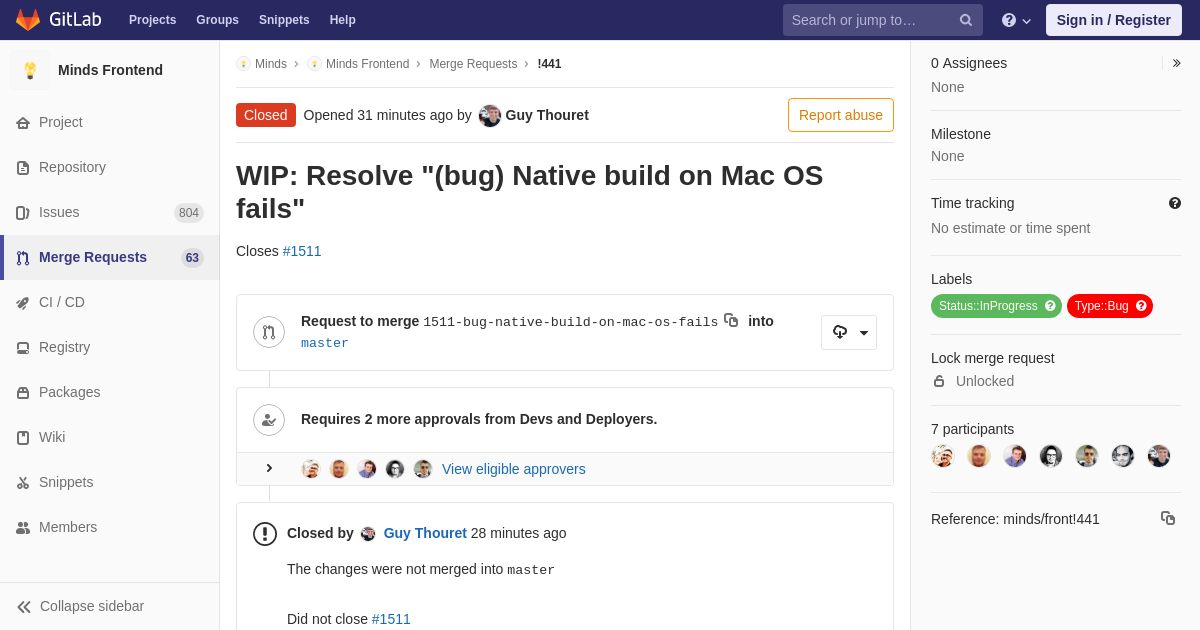Image resolution: width=1200 pixels, height=630 pixels.
Task: Click the first participant avatar in sidebar
Action: [943, 456]
